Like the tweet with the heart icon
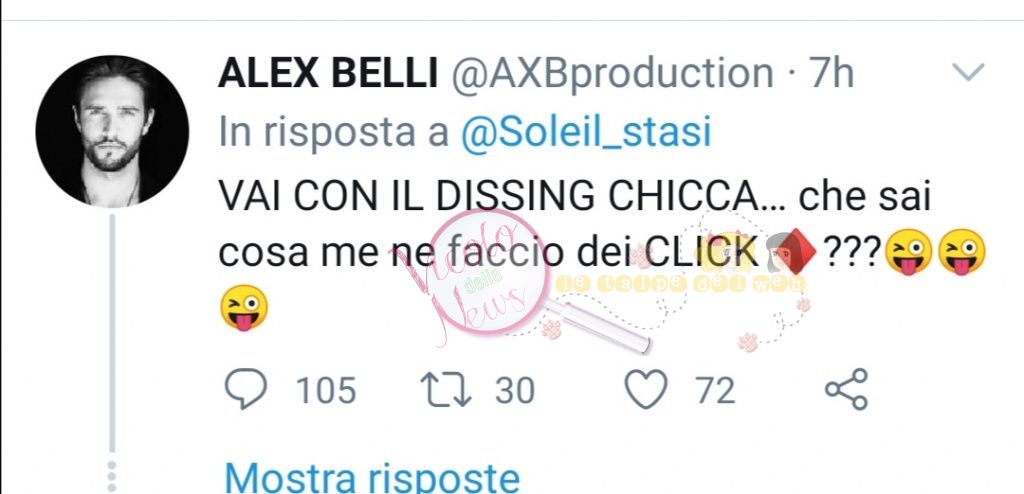 pyautogui.click(x=647, y=389)
